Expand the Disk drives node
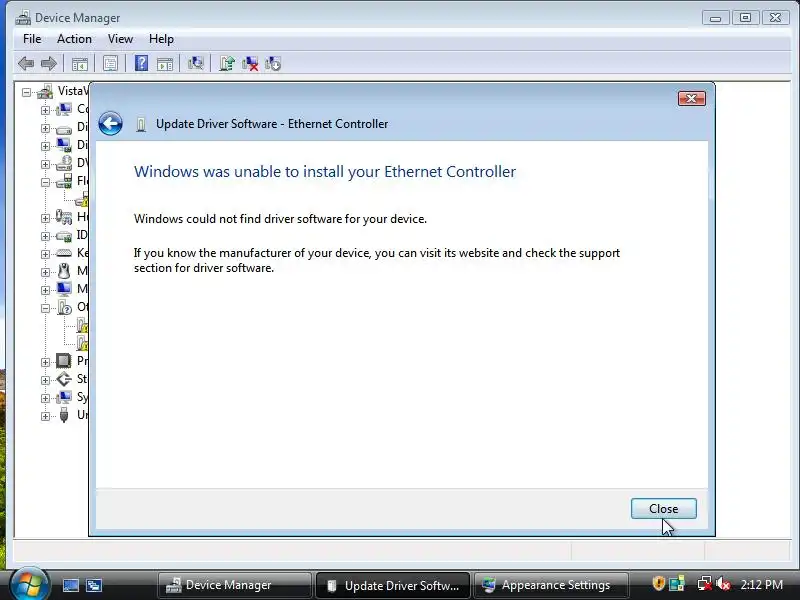Screen dimensions: 800x600 pos(45,128)
